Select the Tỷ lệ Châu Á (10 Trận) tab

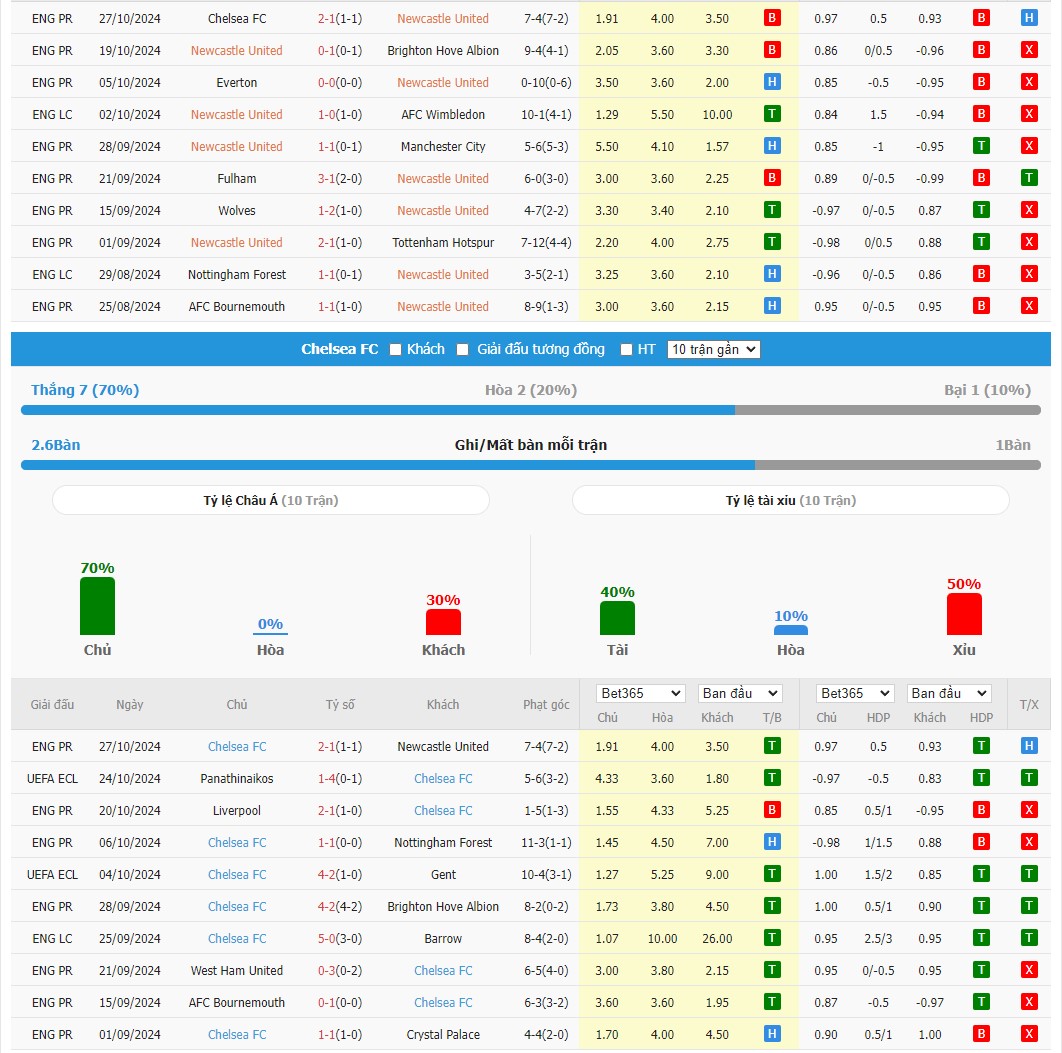point(271,500)
